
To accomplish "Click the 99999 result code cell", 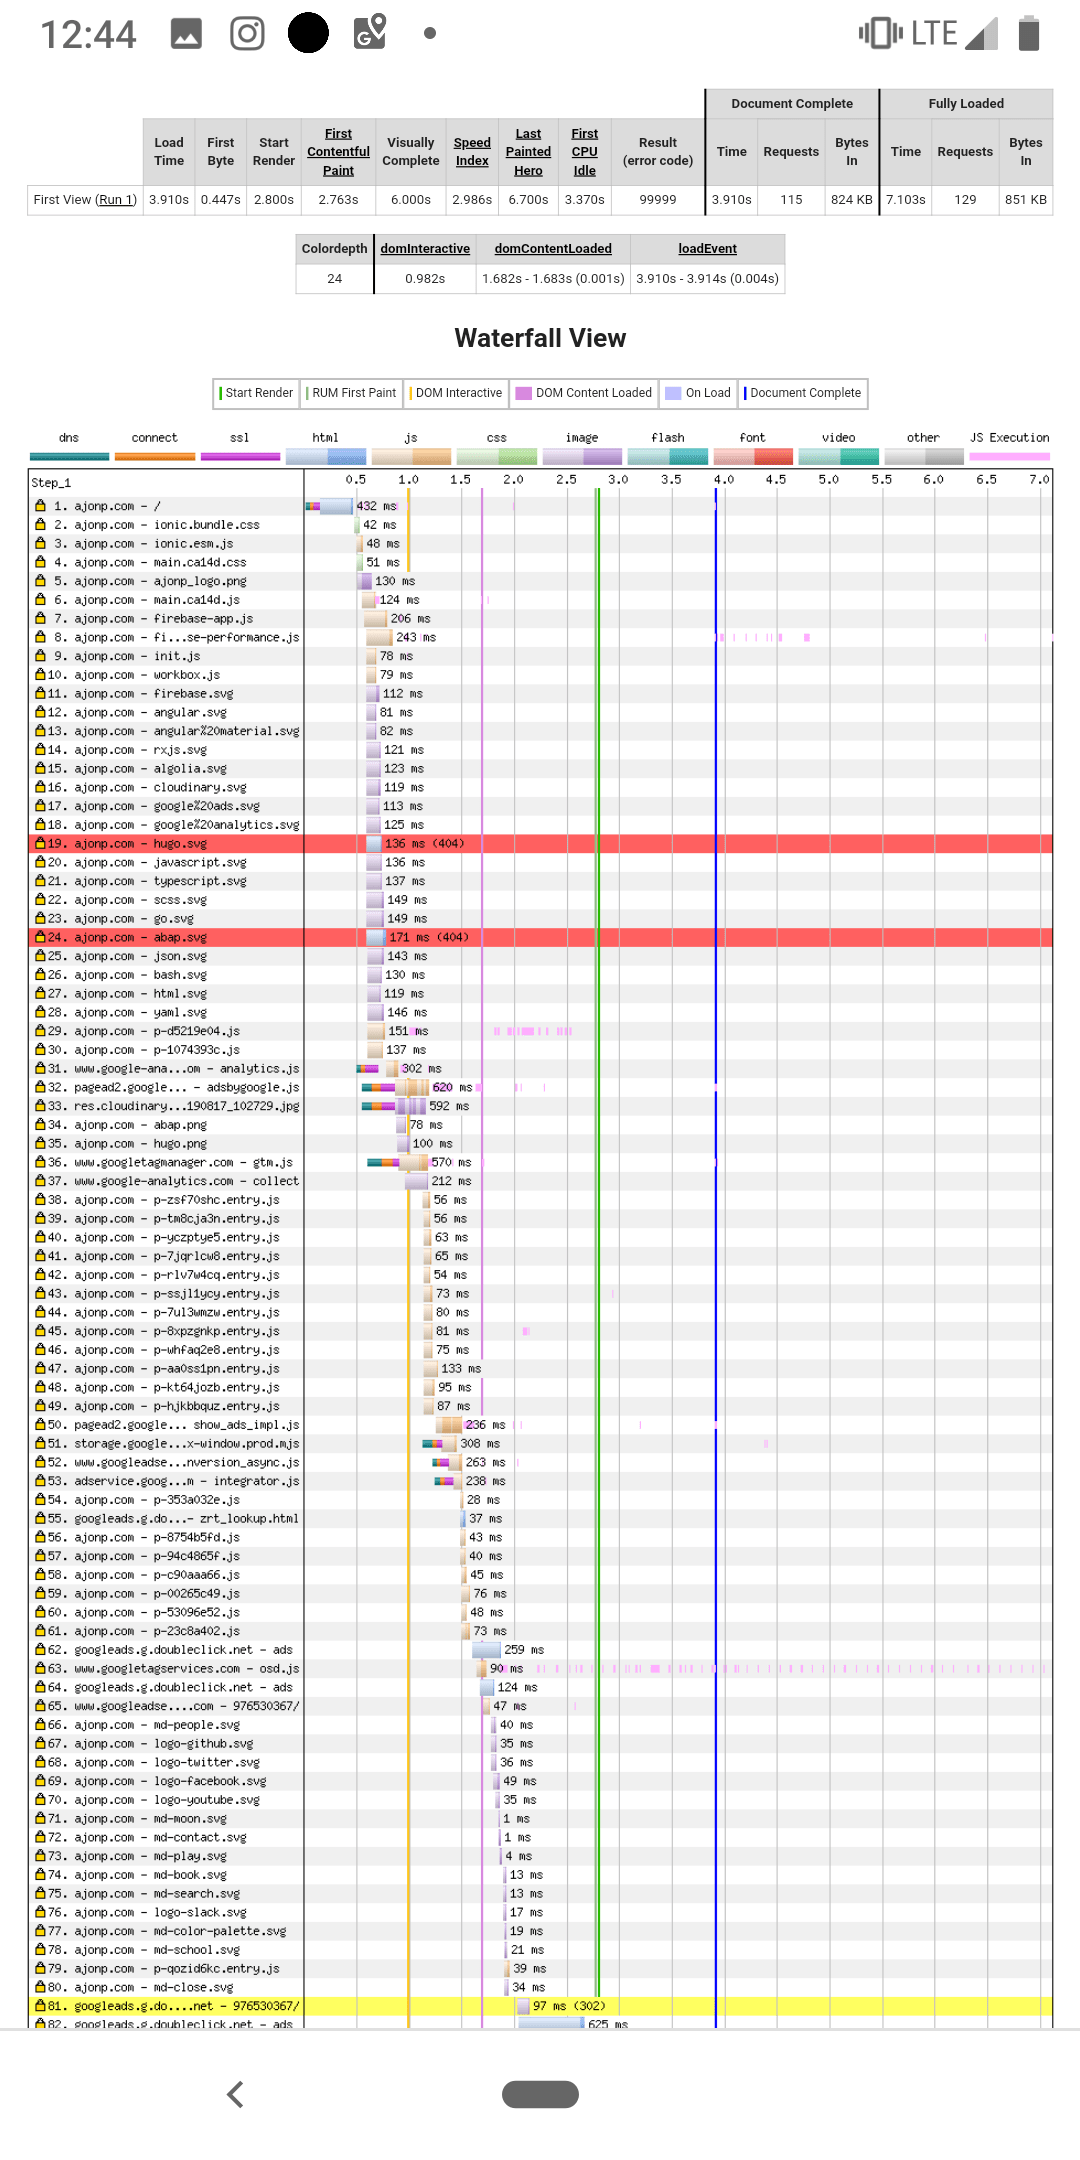I will (658, 200).
